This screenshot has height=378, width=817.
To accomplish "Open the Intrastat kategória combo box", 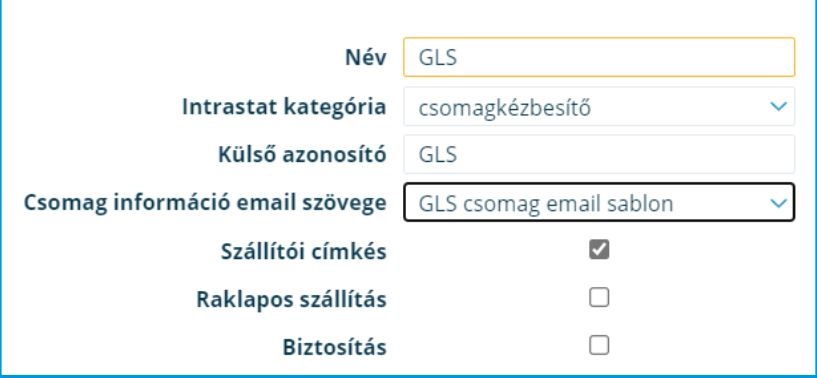I will (x=599, y=106).
